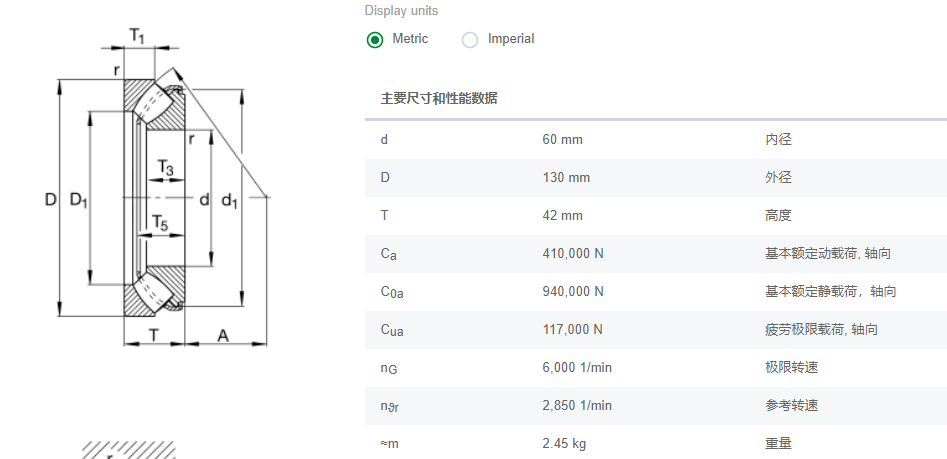Click the Cua parameter symbol cell
The height and width of the screenshot is (459, 947).
pos(391,329)
